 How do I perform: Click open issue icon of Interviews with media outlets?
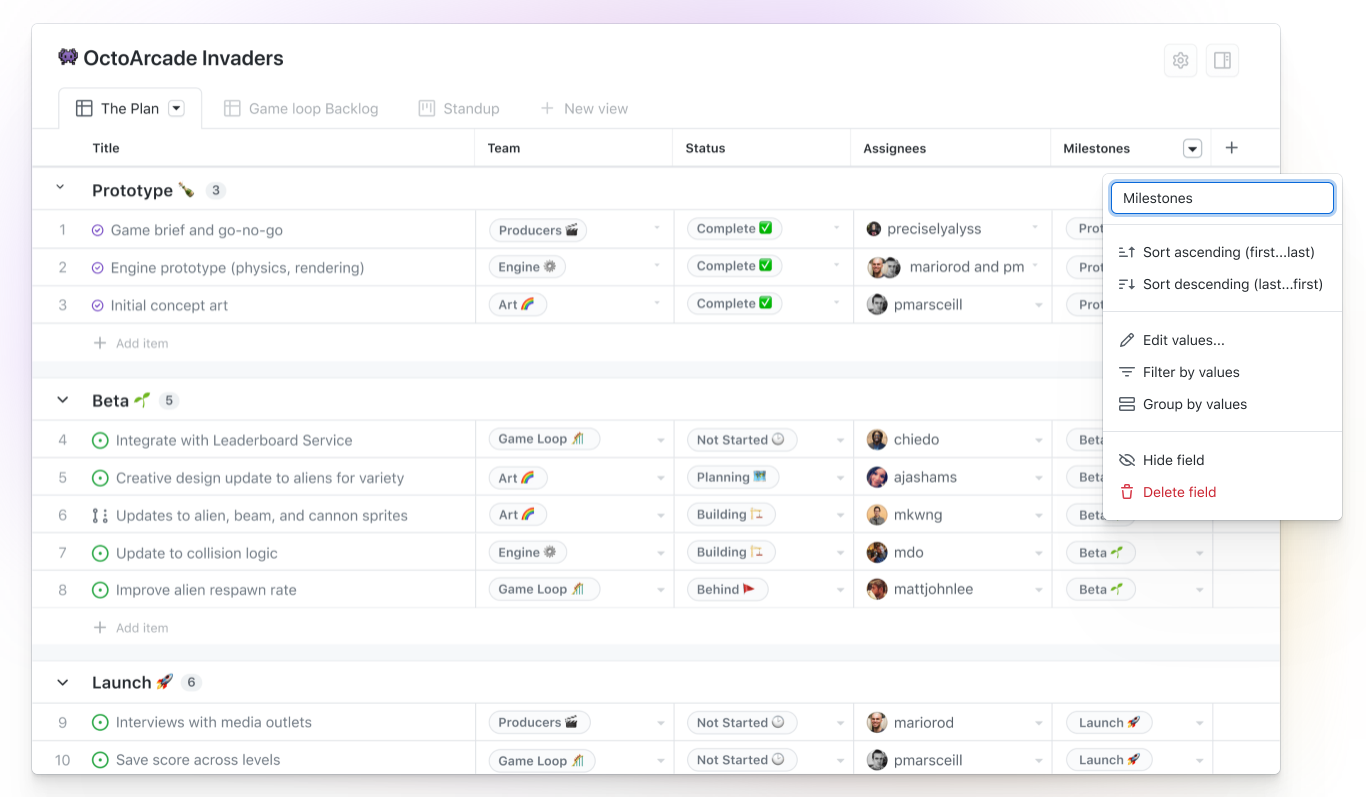tap(100, 722)
